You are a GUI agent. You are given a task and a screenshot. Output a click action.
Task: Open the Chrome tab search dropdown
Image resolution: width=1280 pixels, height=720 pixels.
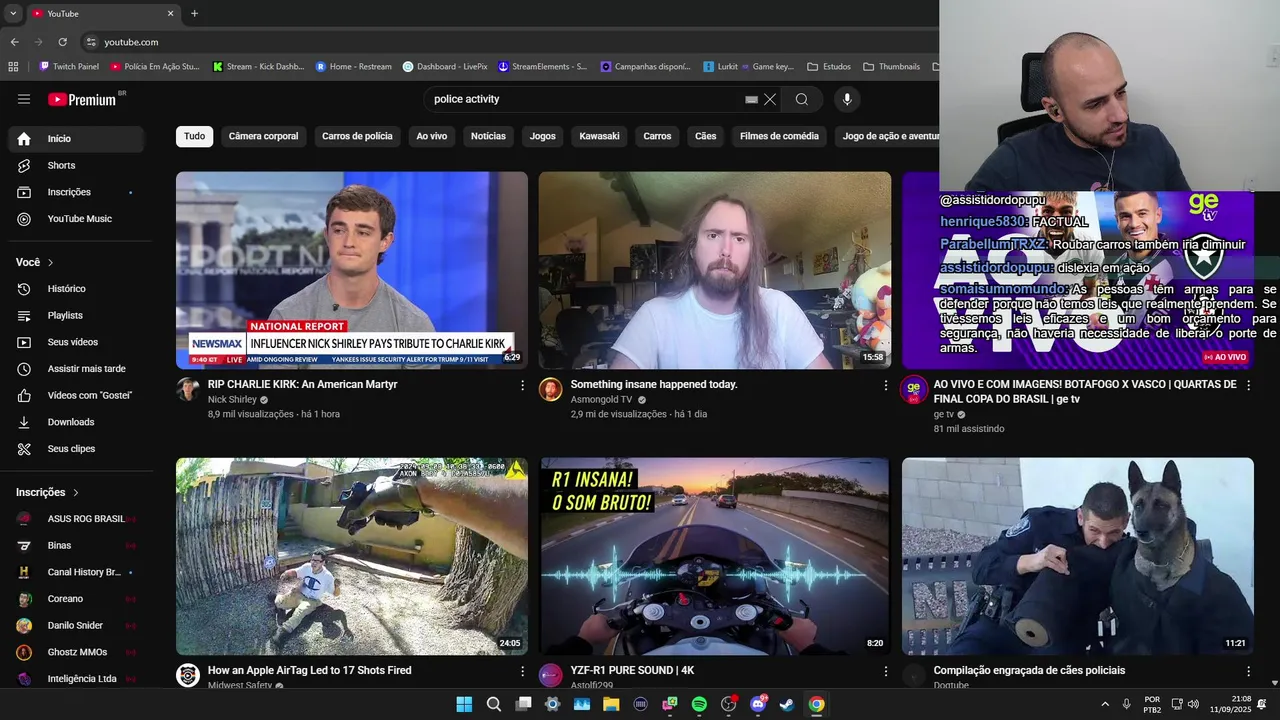(x=13, y=13)
